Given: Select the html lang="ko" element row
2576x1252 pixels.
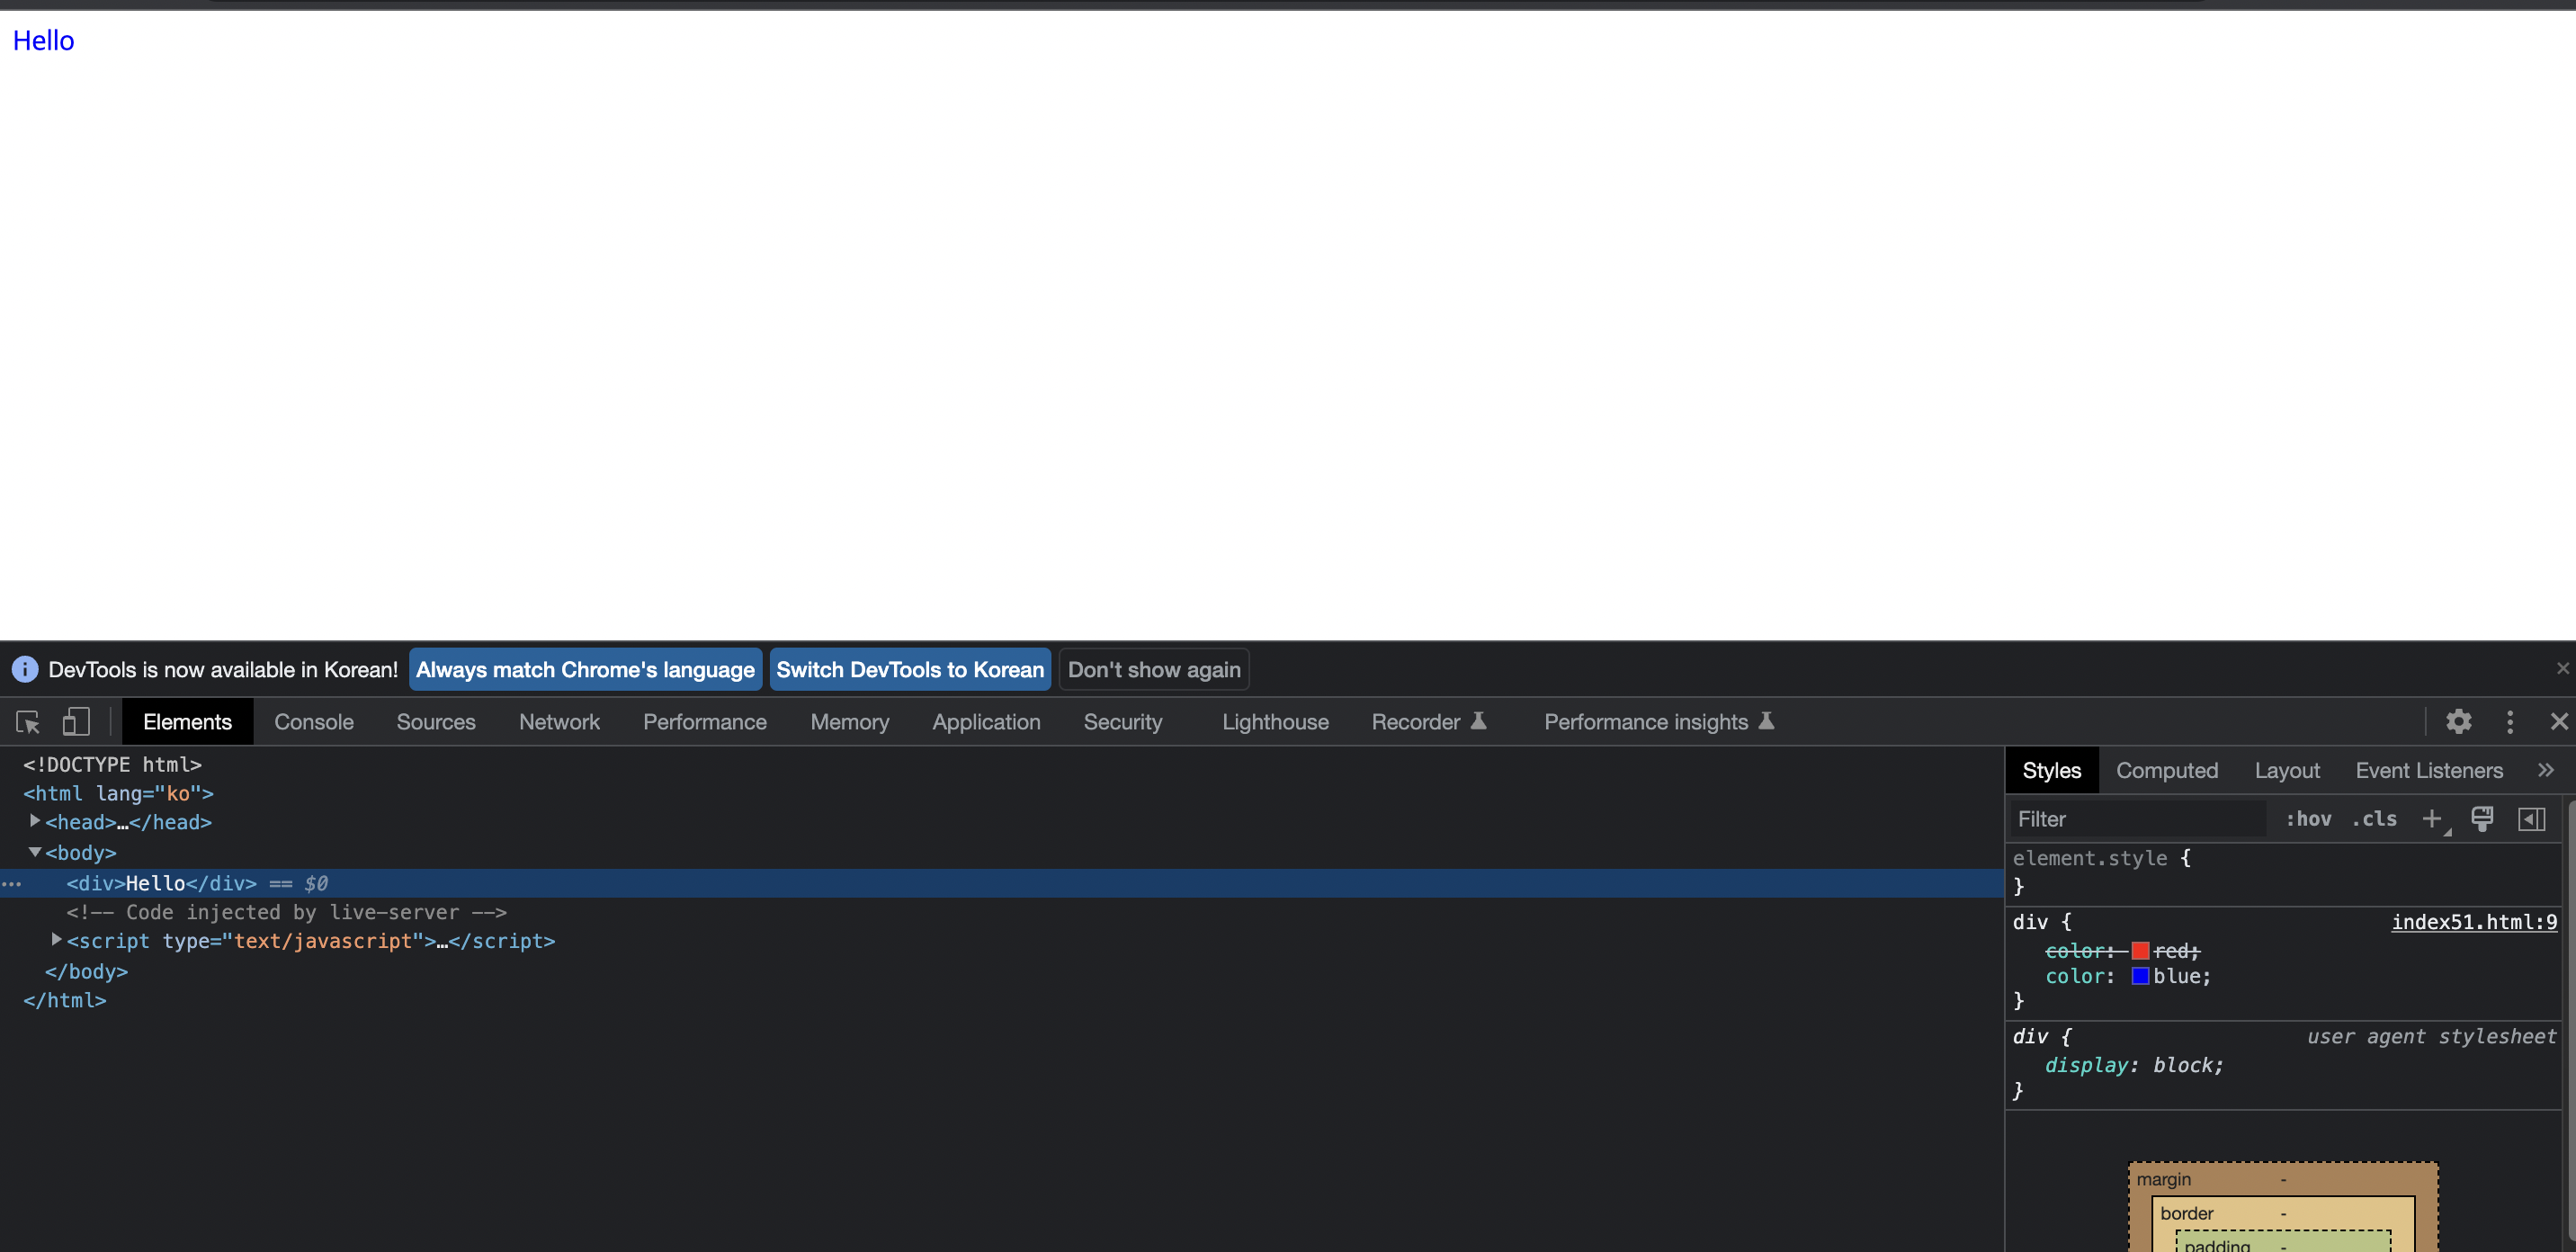Looking at the screenshot, I should [x=1002, y=793].
